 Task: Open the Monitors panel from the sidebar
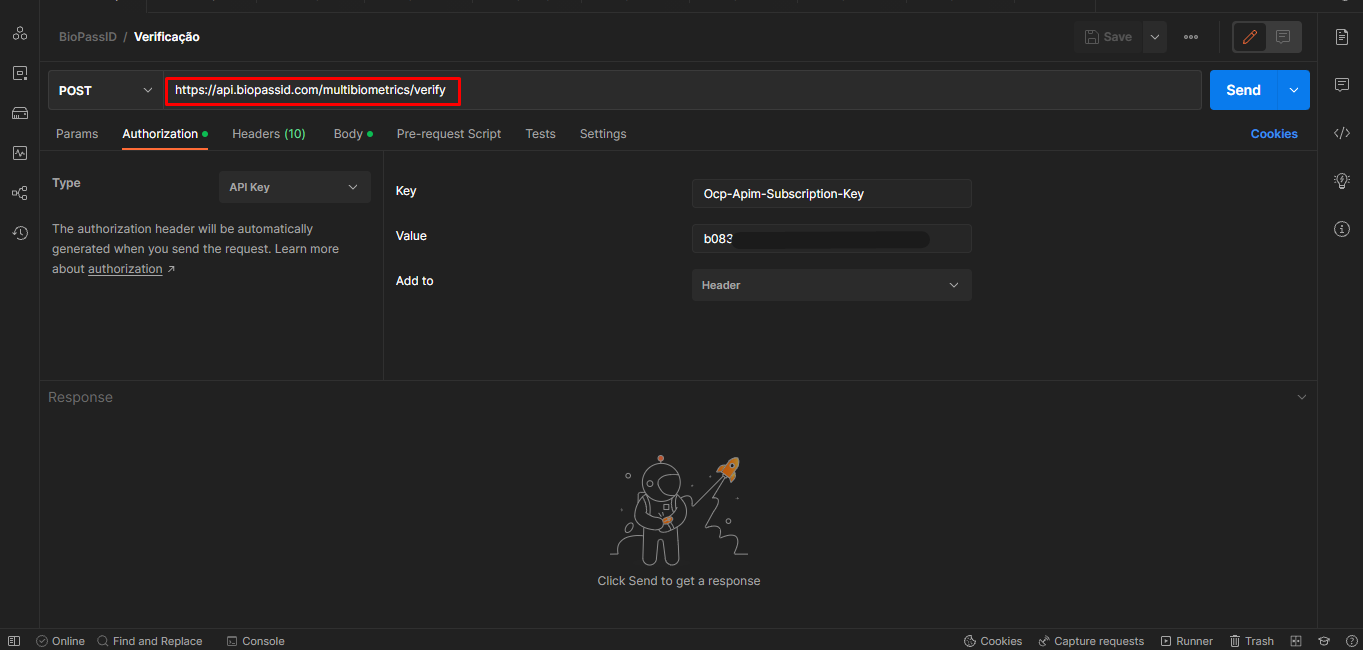(x=20, y=153)
